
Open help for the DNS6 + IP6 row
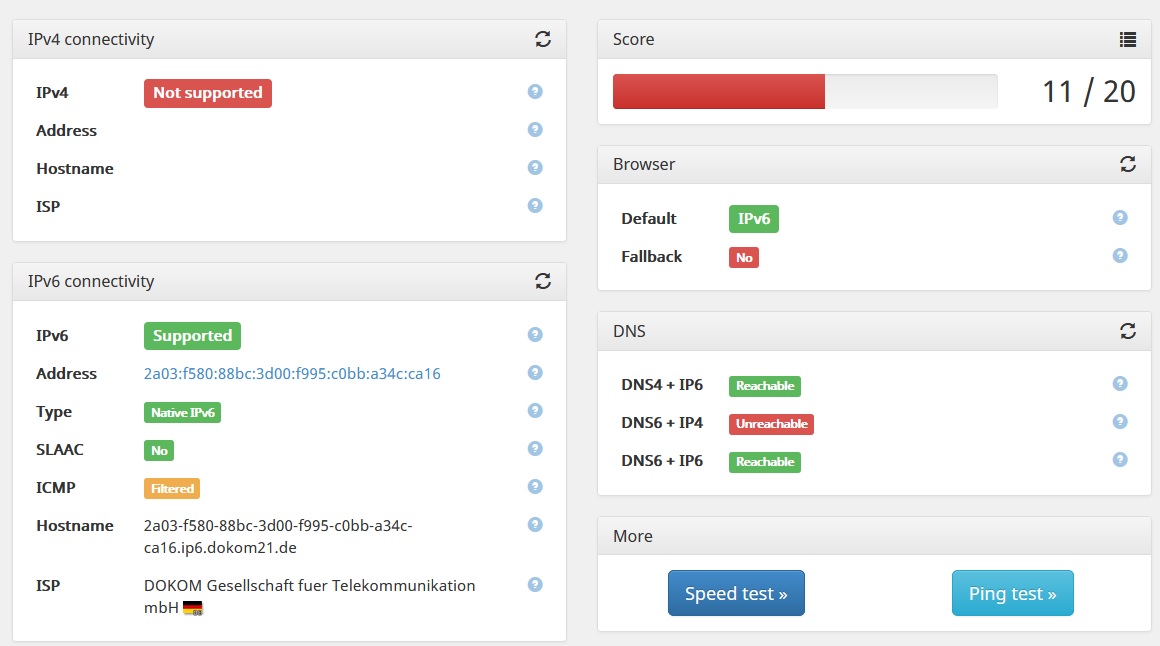1120,460
